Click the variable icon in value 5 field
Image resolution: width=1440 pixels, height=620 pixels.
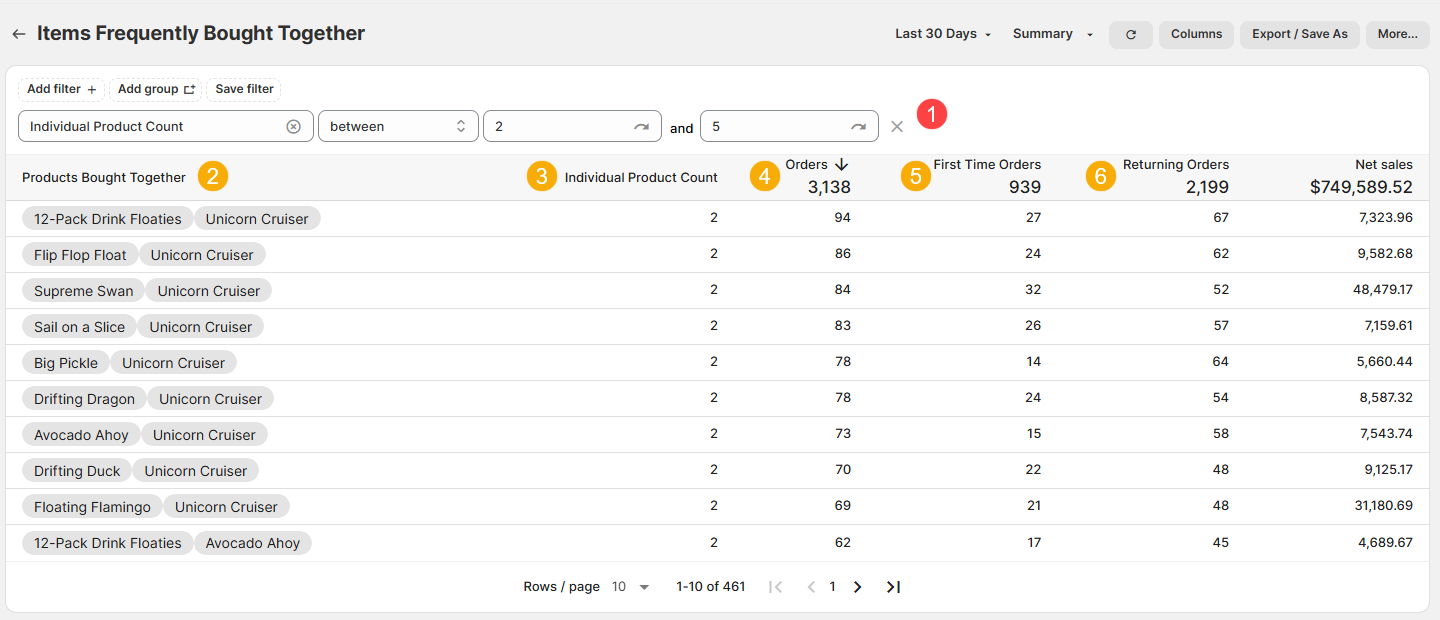(x=858, y=127)
